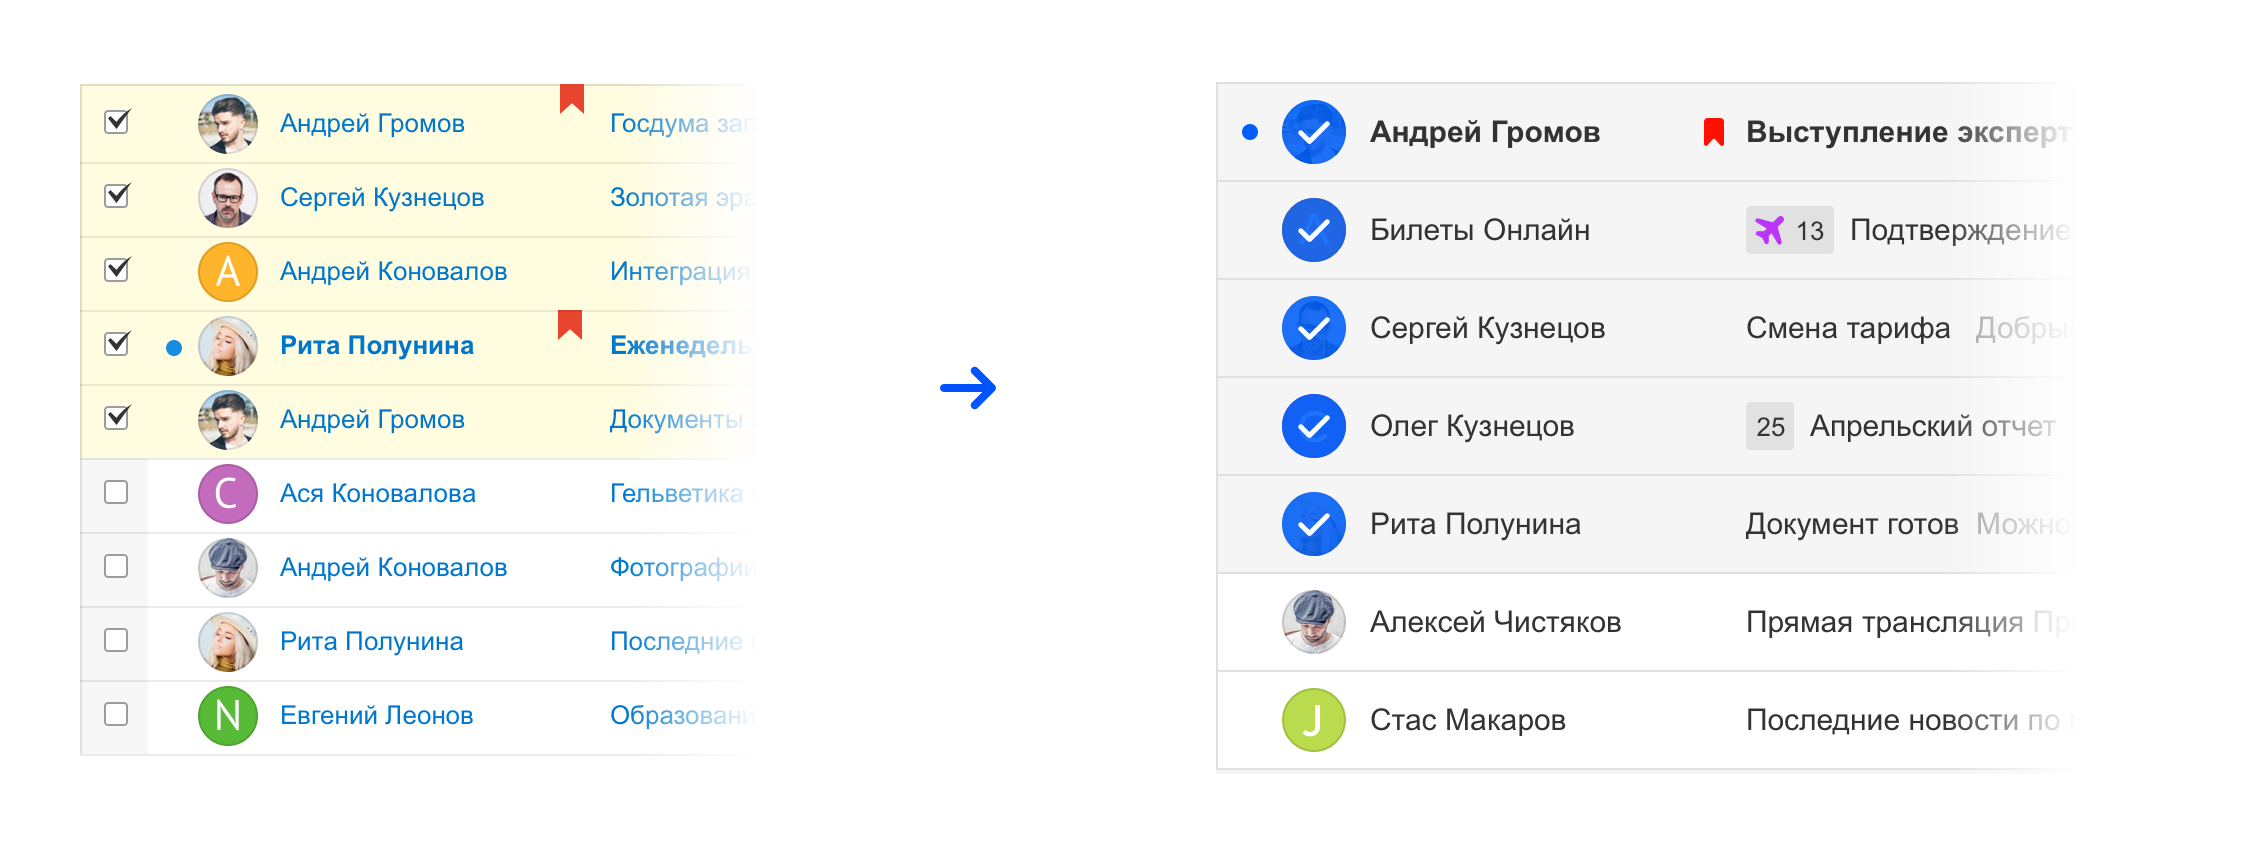Click the purple airplane icon in the Подтверждение row
Screen dimensions: 2250x860
[1770, 229]
